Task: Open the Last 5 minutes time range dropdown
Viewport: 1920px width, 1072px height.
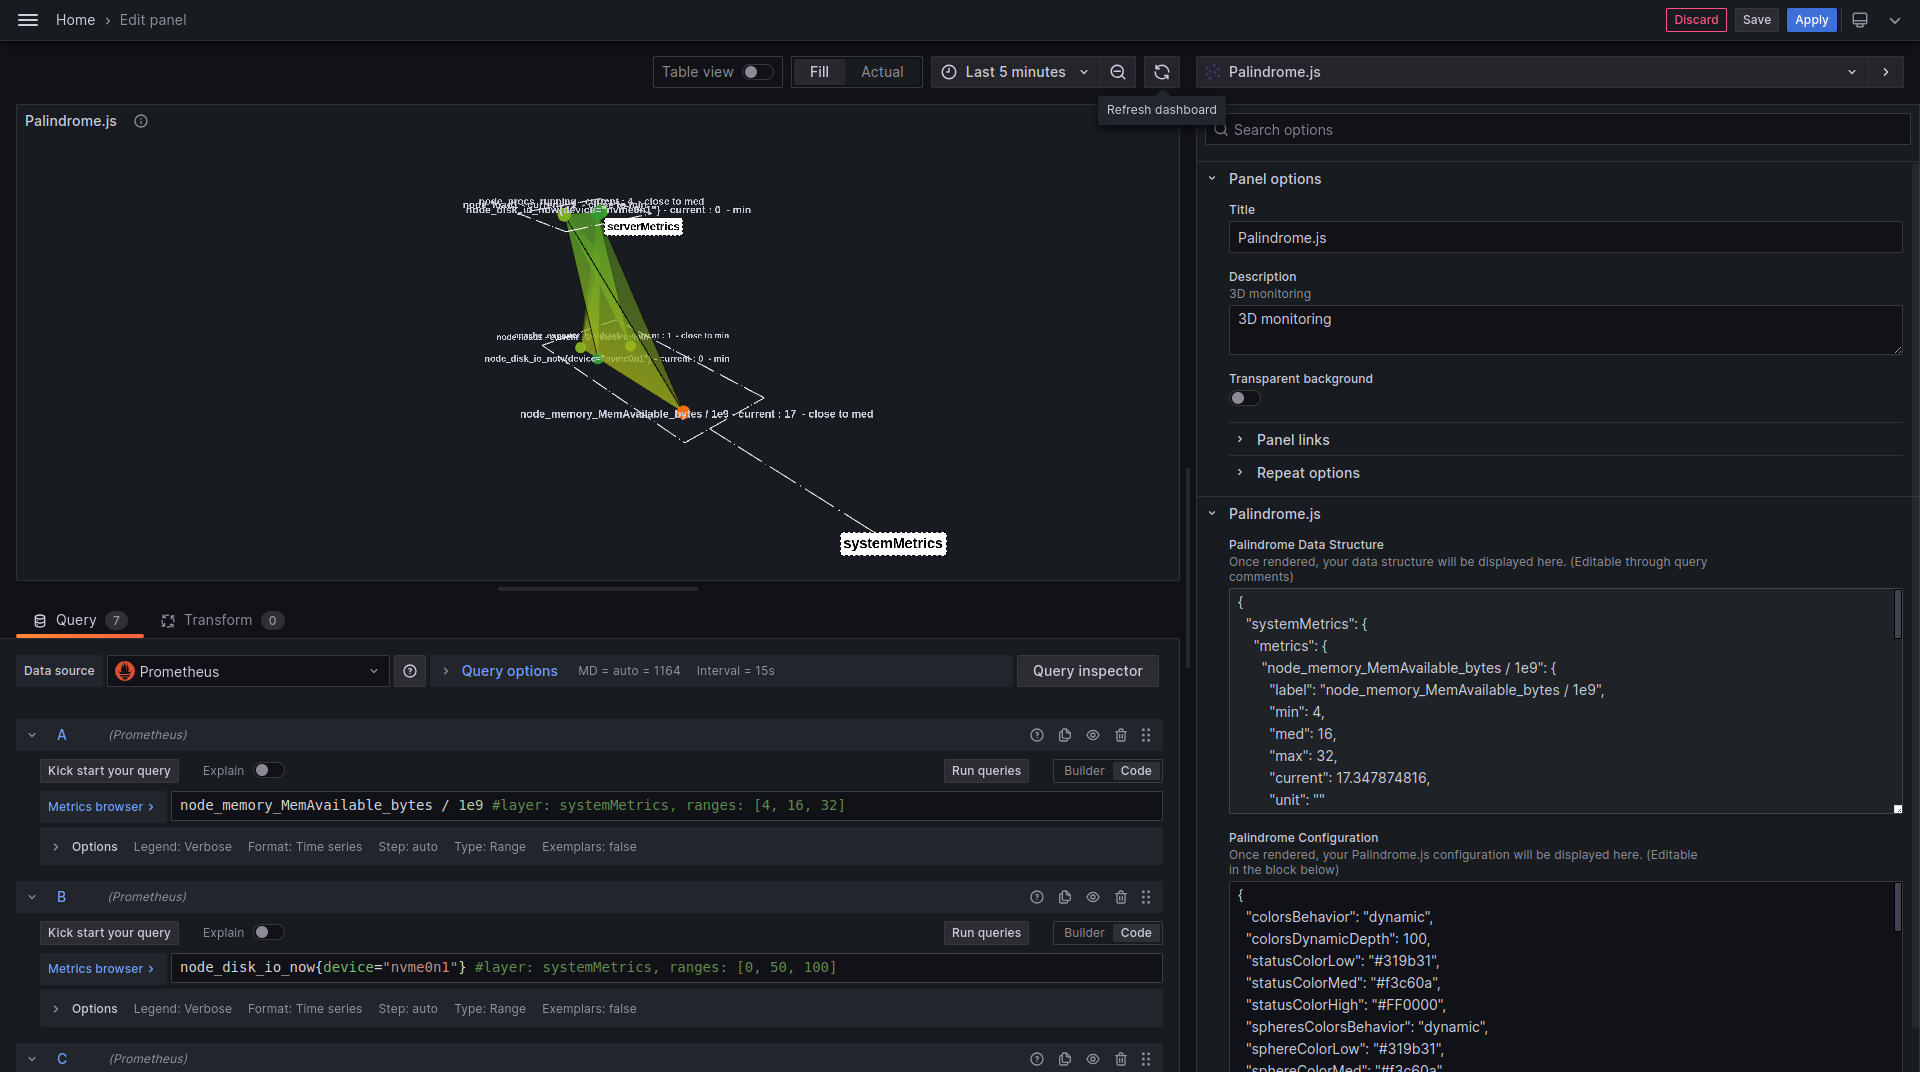Action: click(1015, 72)
